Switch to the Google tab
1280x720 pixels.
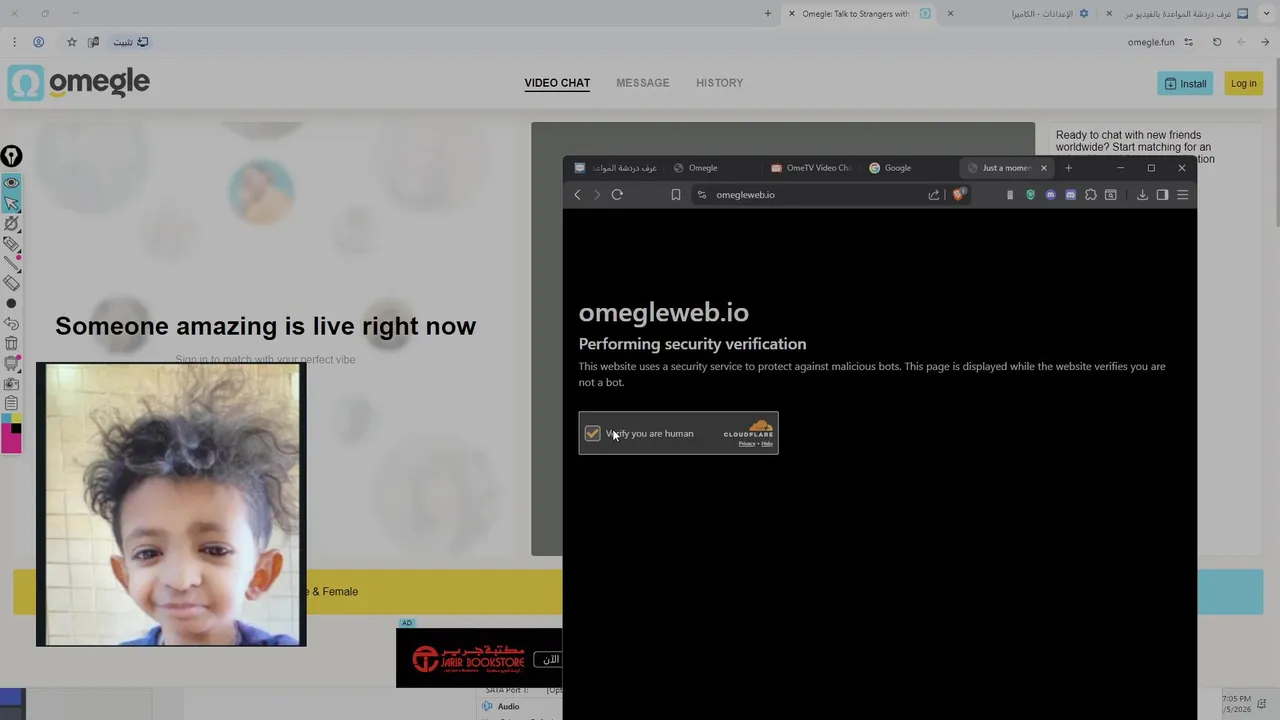pyautogui.click(x=909, y=168)
